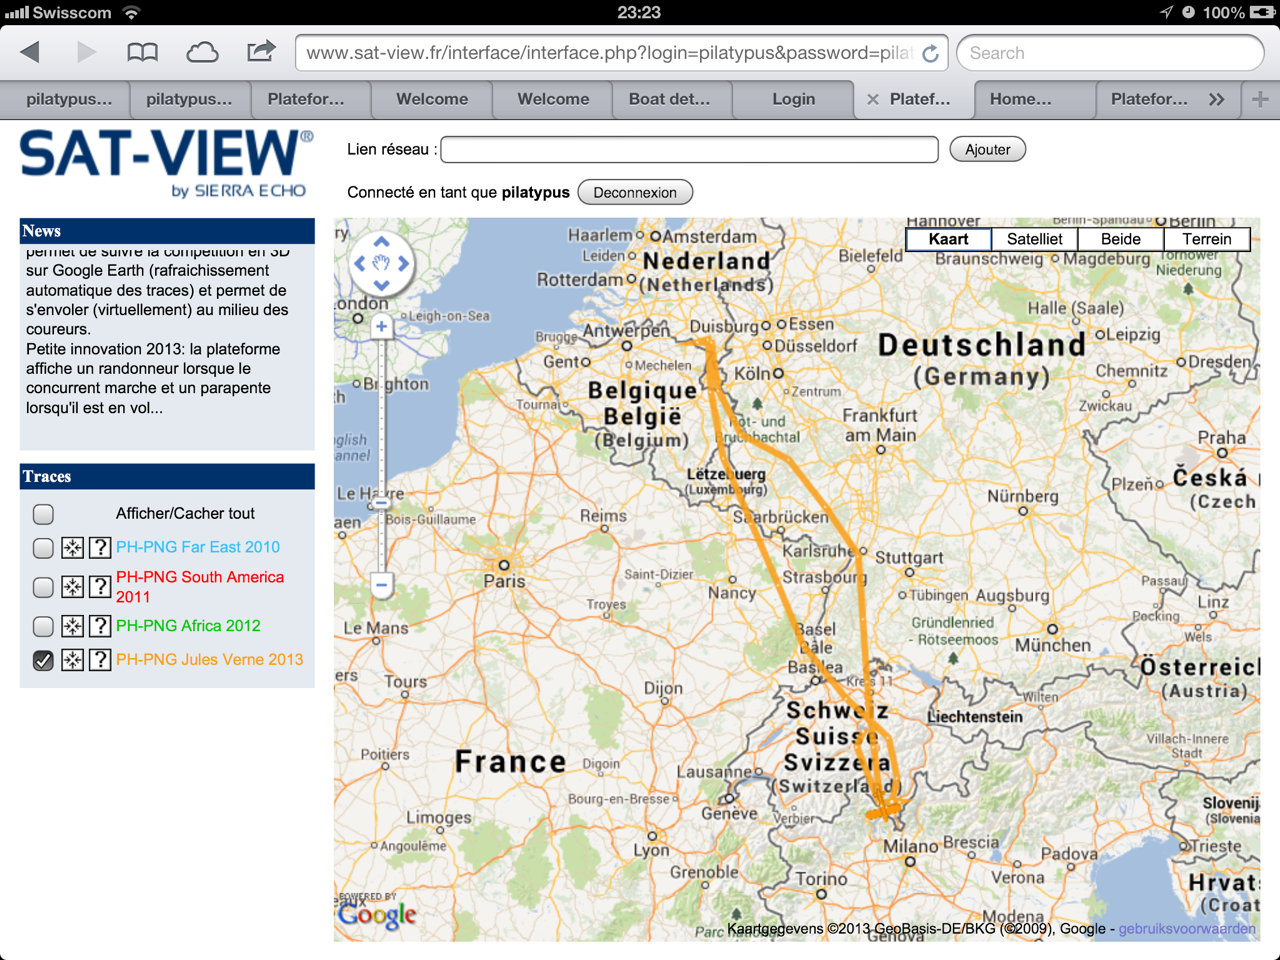Switch to the first pilatypus... tab

[x=69, y=99]
